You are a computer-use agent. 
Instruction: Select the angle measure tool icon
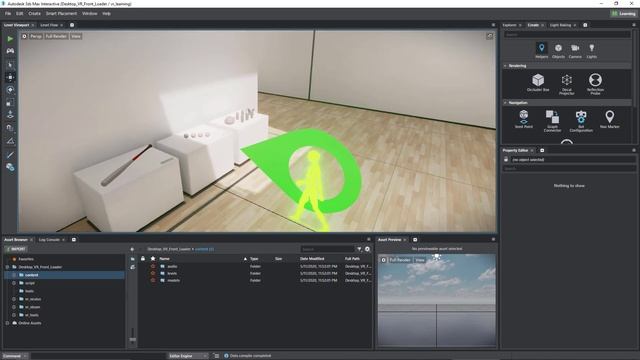(10, 141)
